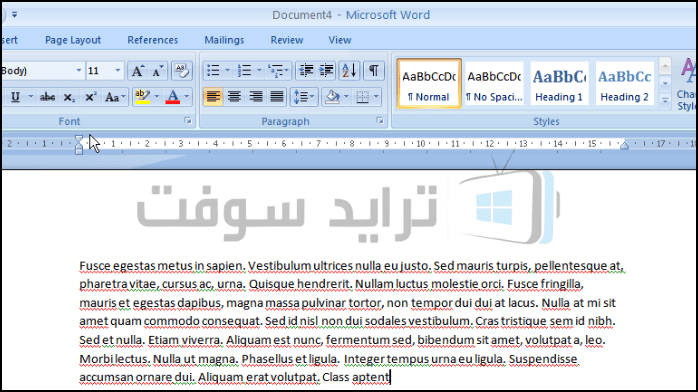
Task: Apply paragraph shading fill
Action: 333,97
